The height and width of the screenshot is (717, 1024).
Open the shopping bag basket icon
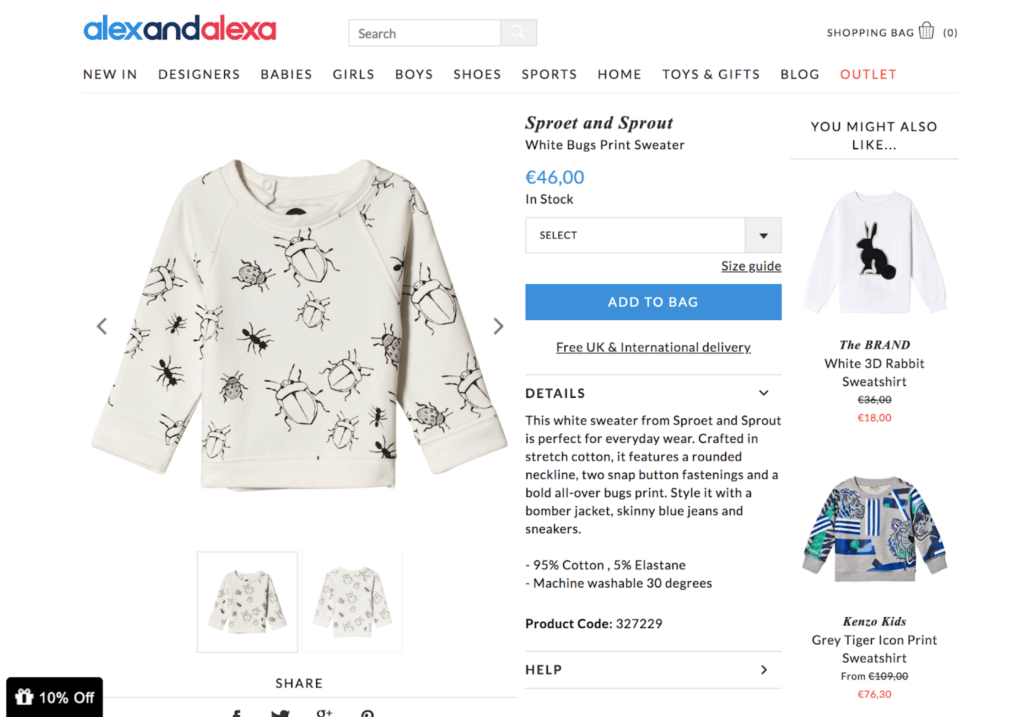pyautogui.click(x=926, y=31)
